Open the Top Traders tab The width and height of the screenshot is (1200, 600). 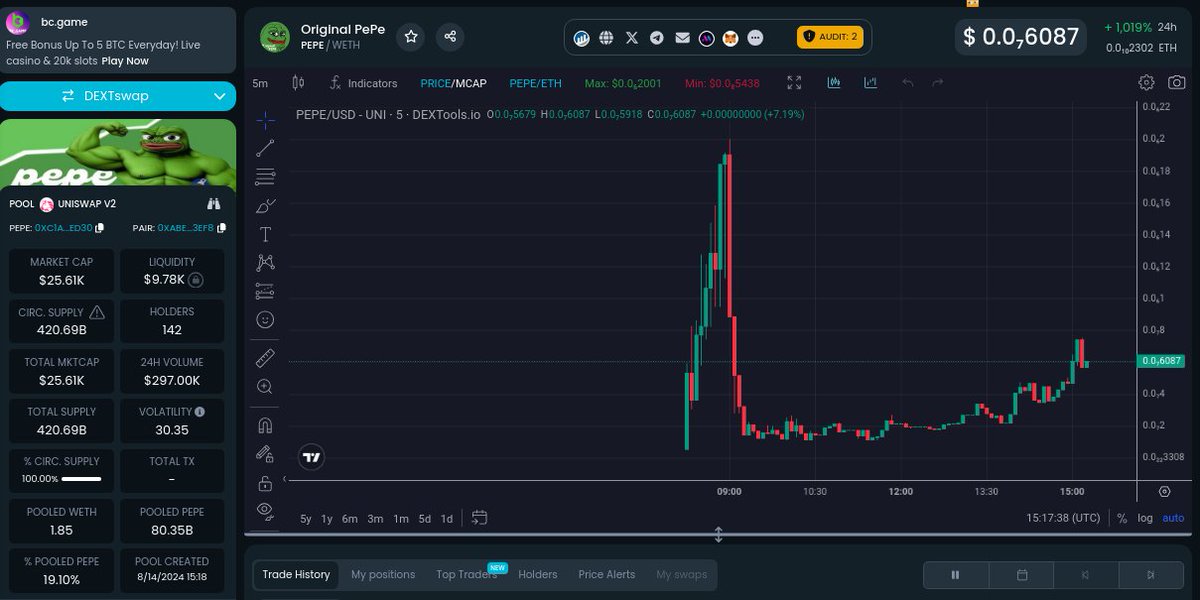point(467,574)
